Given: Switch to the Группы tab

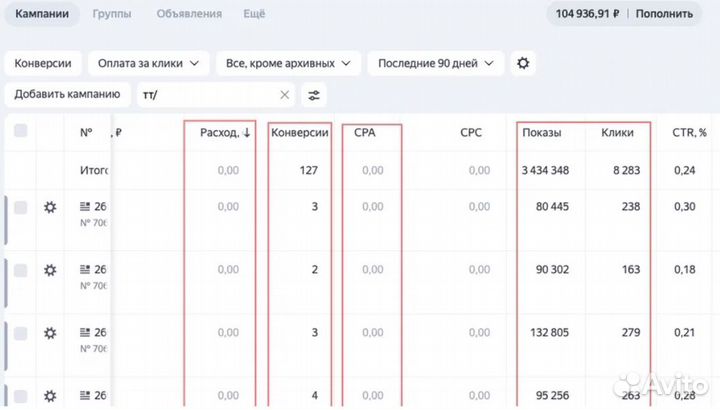Looking at the screenshot, I should tap(111, 14).
